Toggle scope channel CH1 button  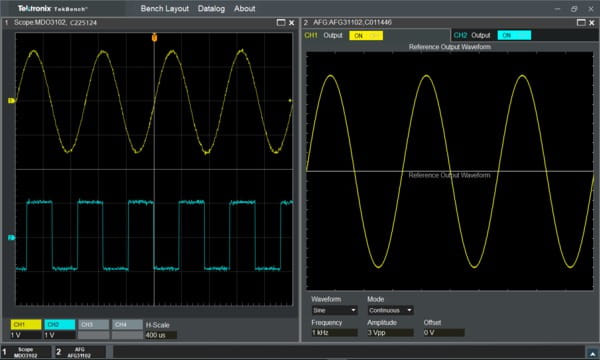coord(26,324)
